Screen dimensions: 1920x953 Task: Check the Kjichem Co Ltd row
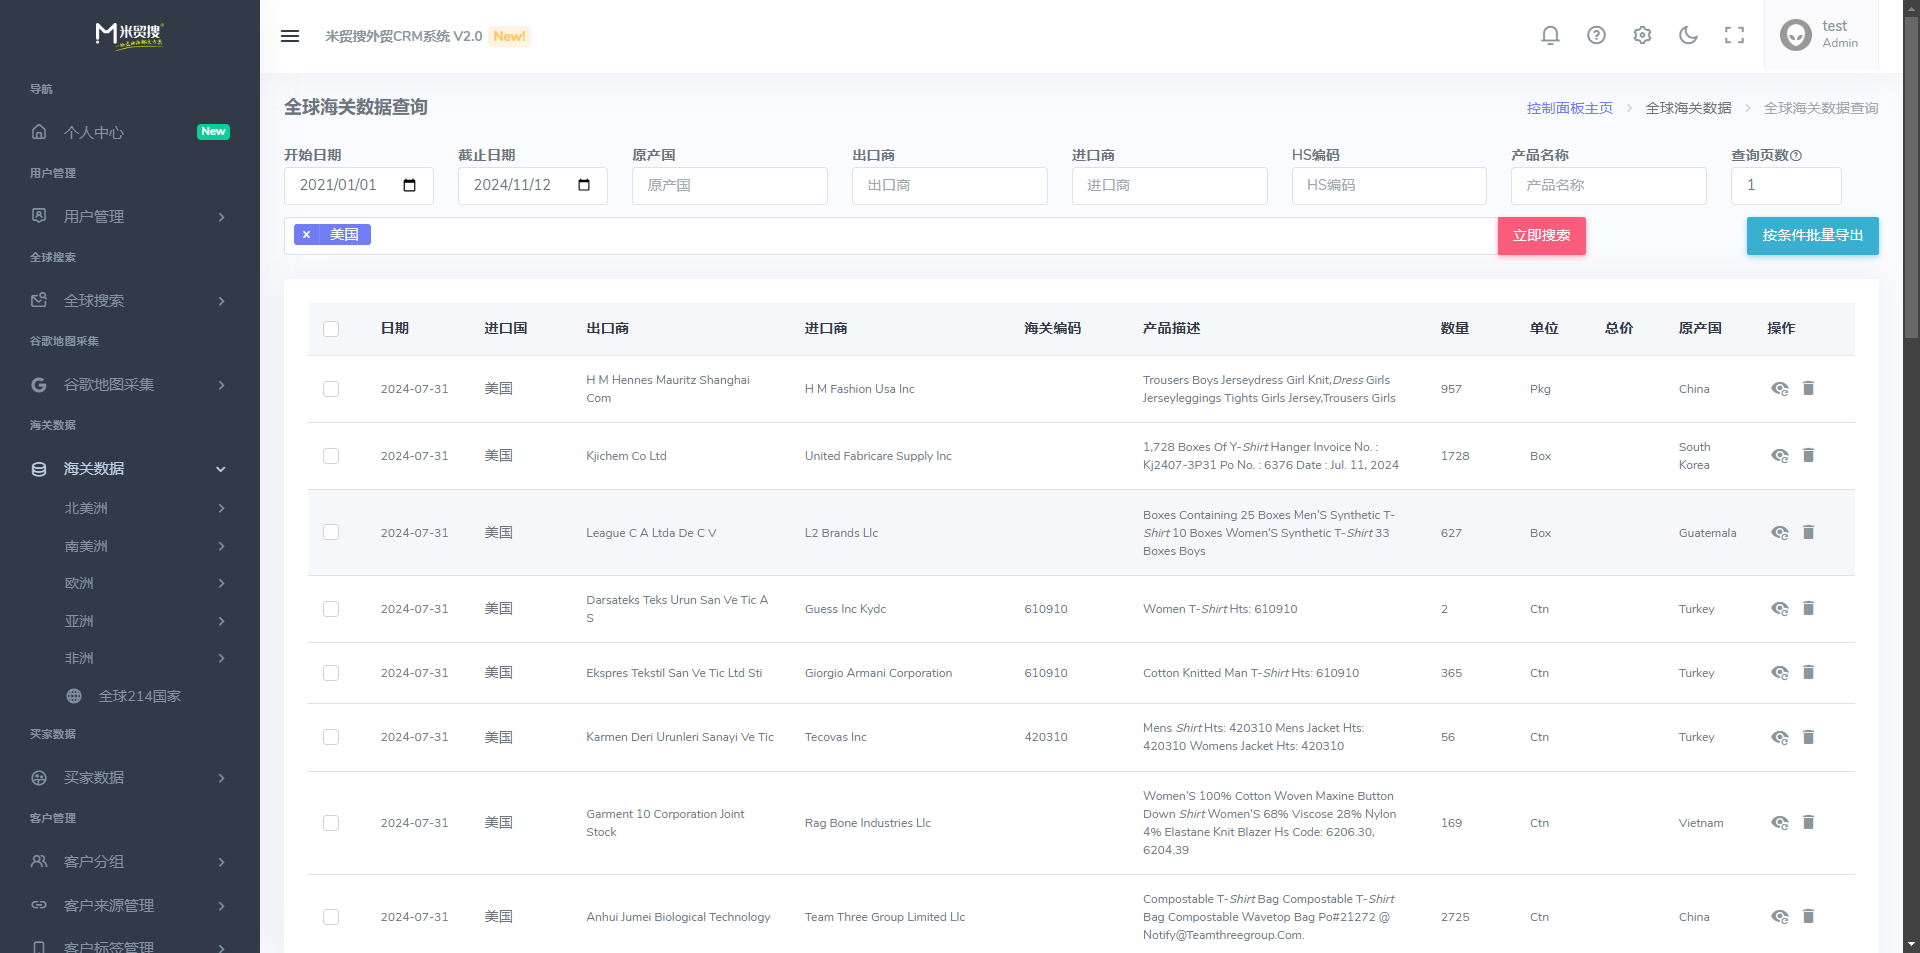(x=331, y=456)
